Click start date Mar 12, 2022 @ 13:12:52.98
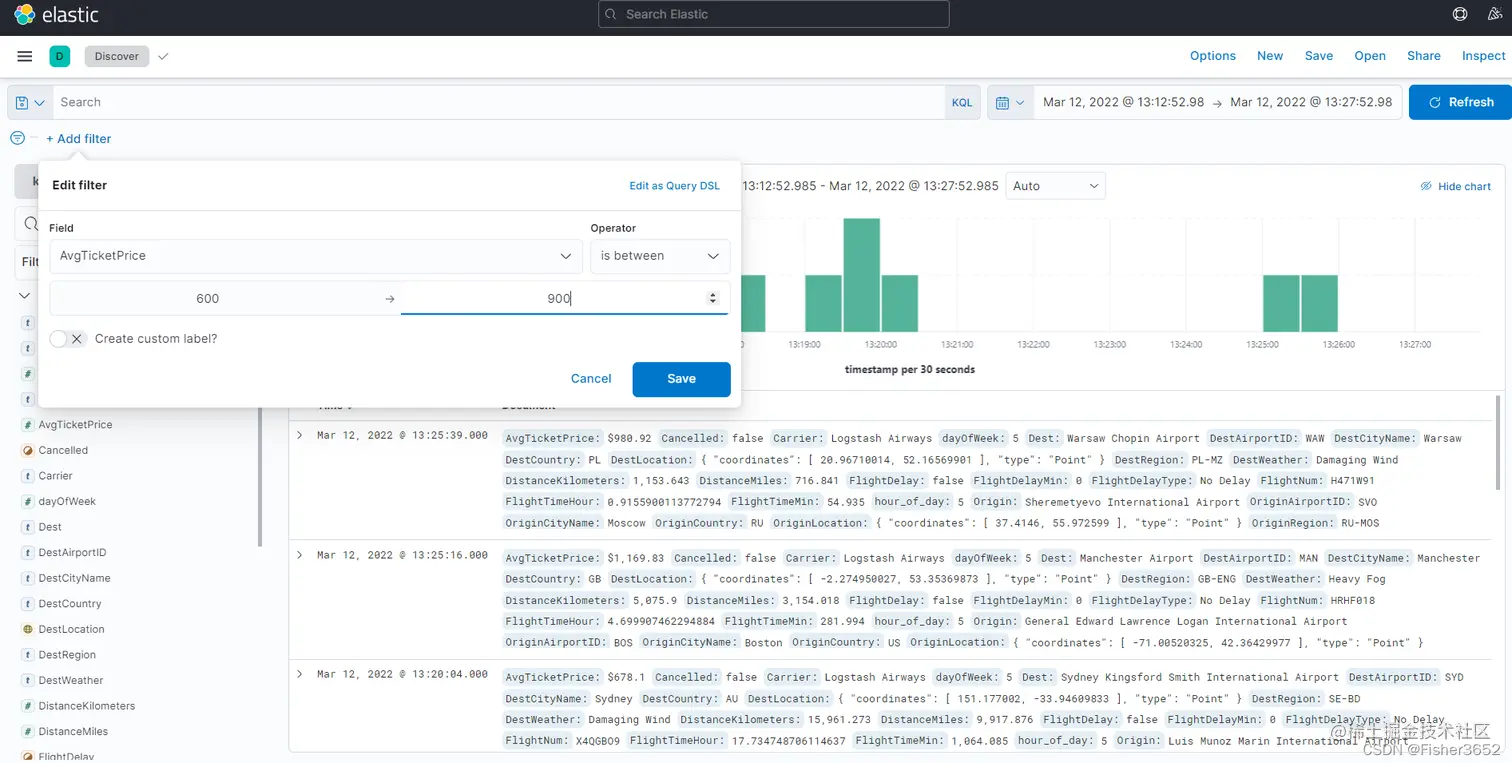The image size is (1512, 763). click(x=1123, y=102)
